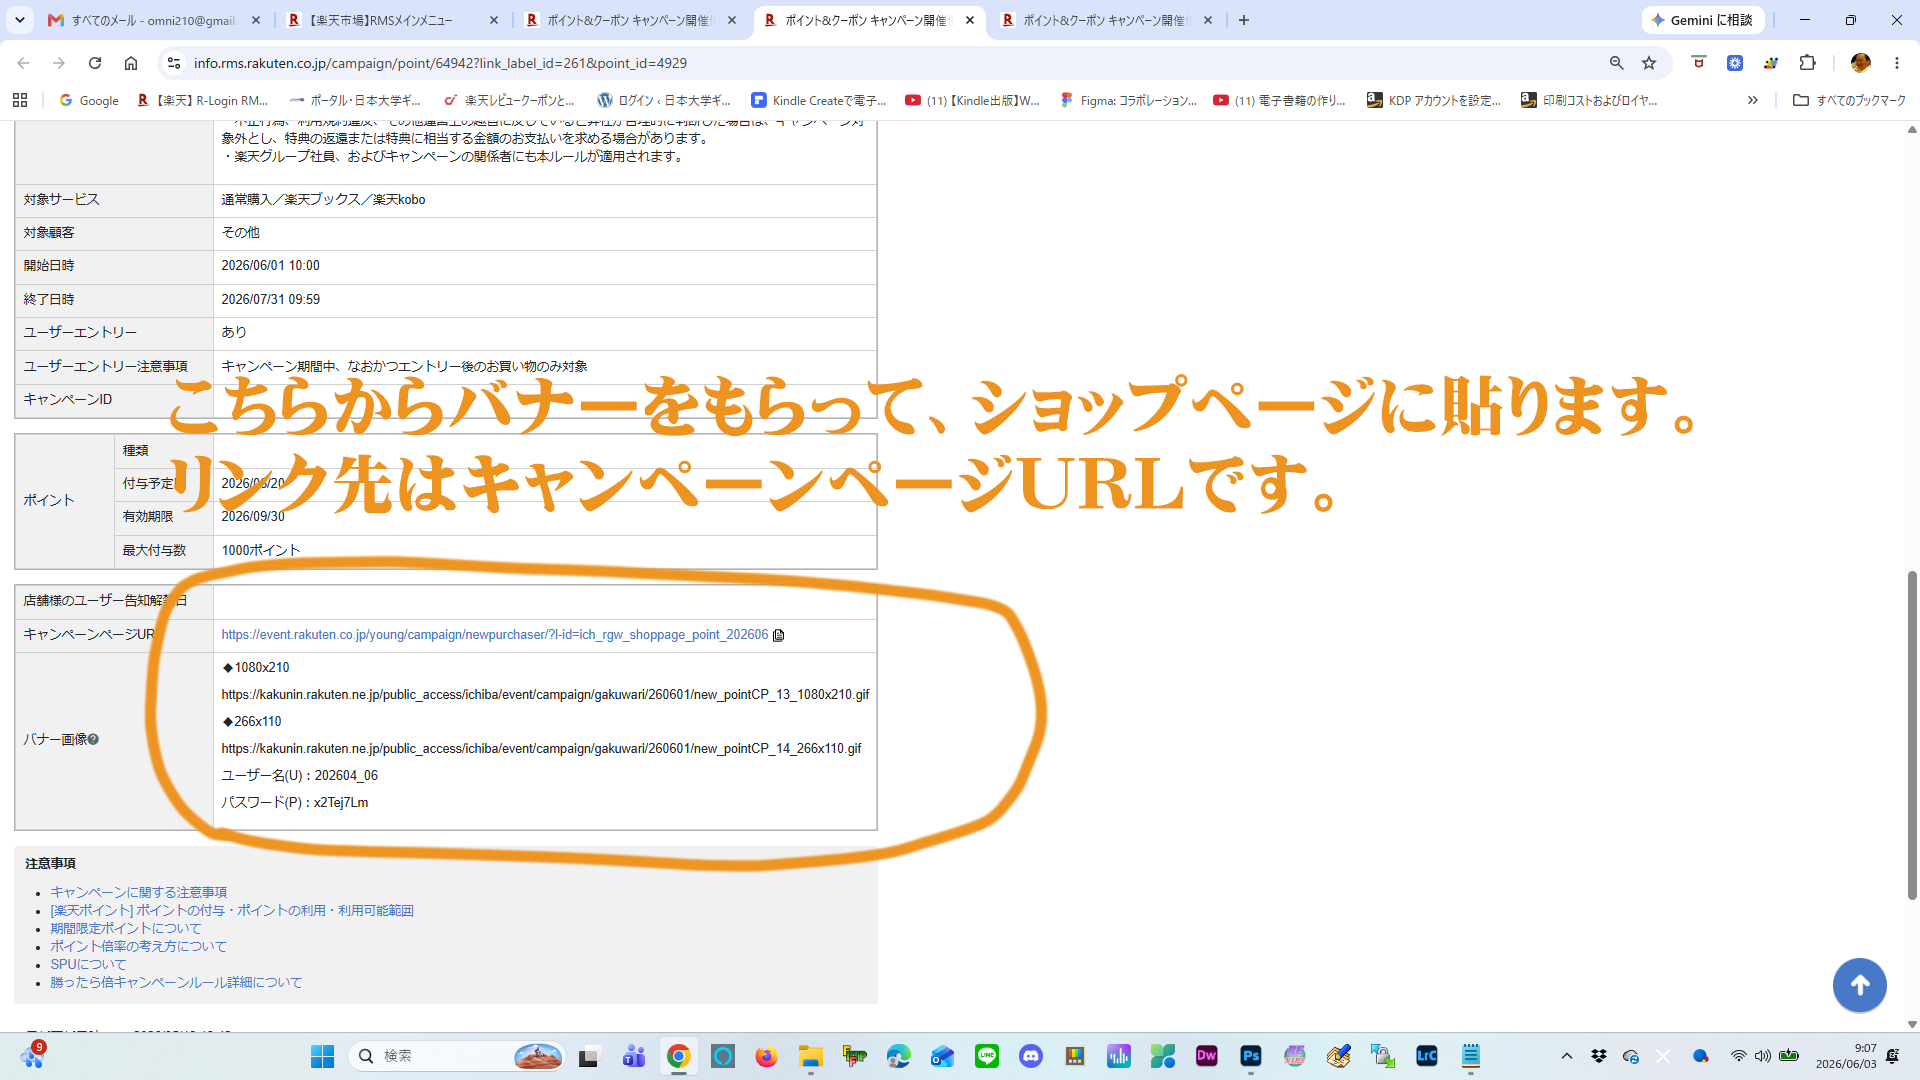Open the KDP アカウントを設定 bookmark
The height and width of the screenshot is (1080, 1920).
tap(1434, 100)
